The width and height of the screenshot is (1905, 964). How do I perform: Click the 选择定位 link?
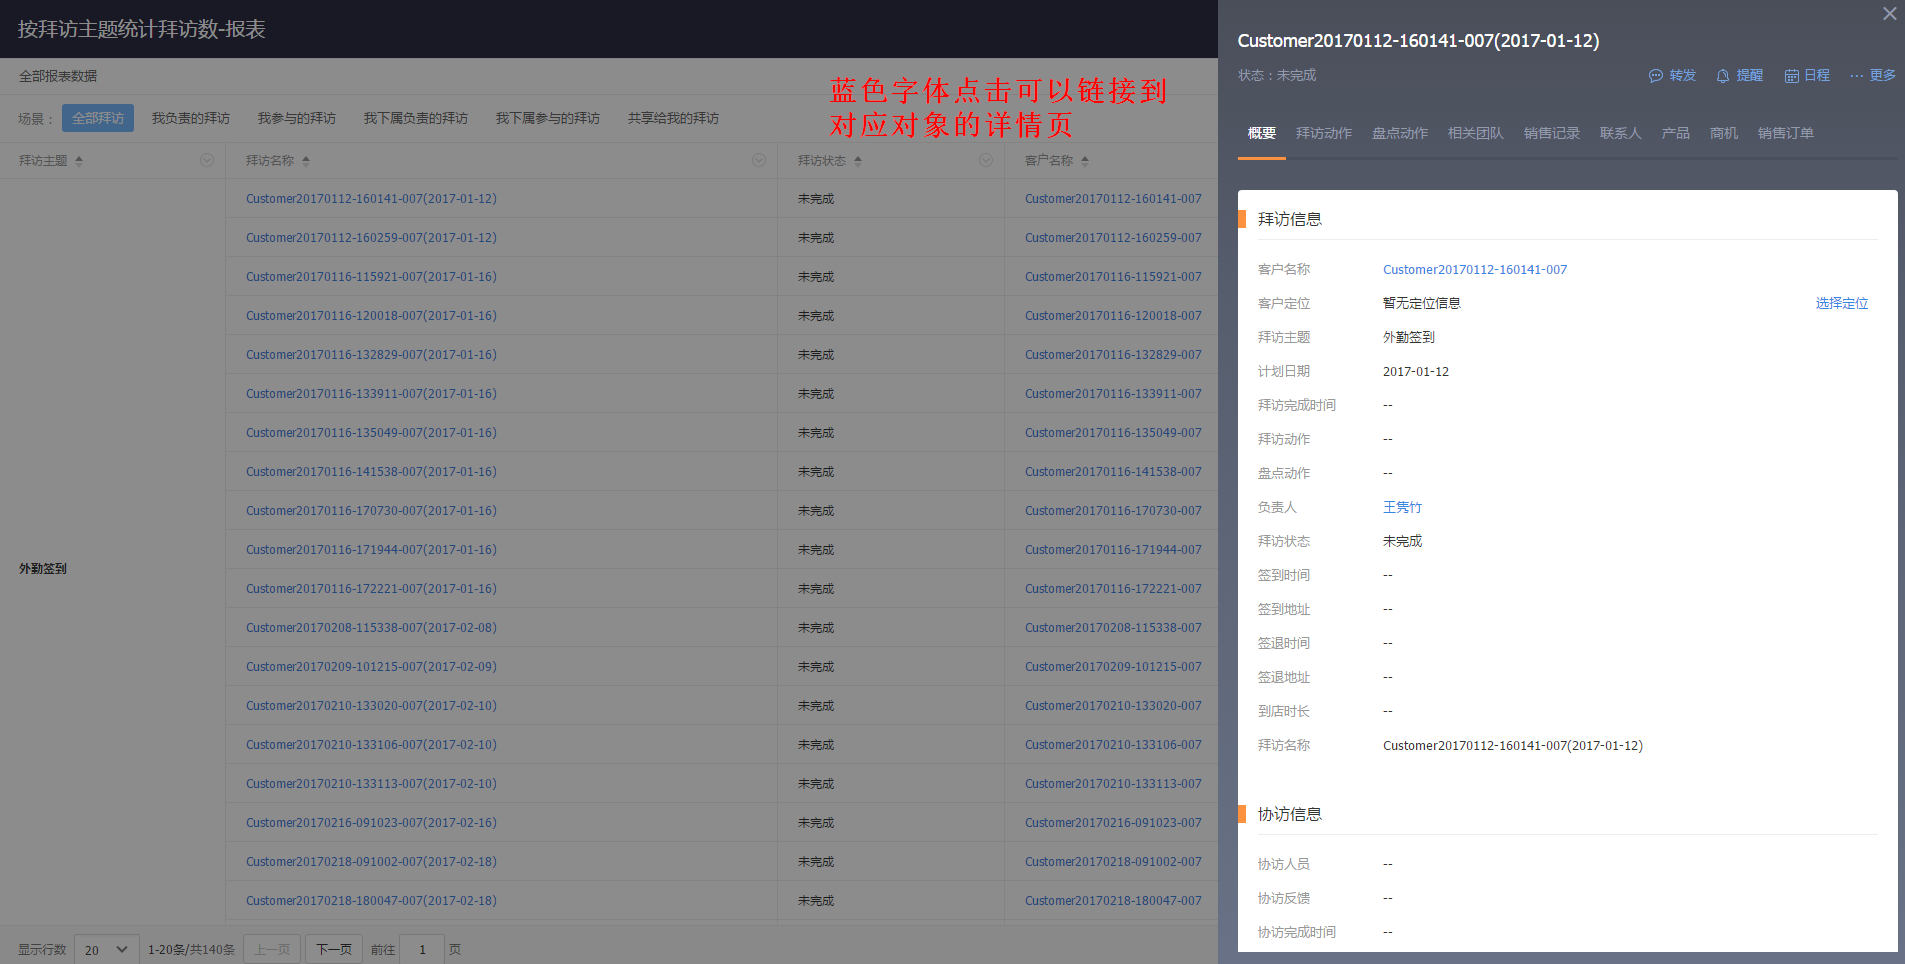1841,303
